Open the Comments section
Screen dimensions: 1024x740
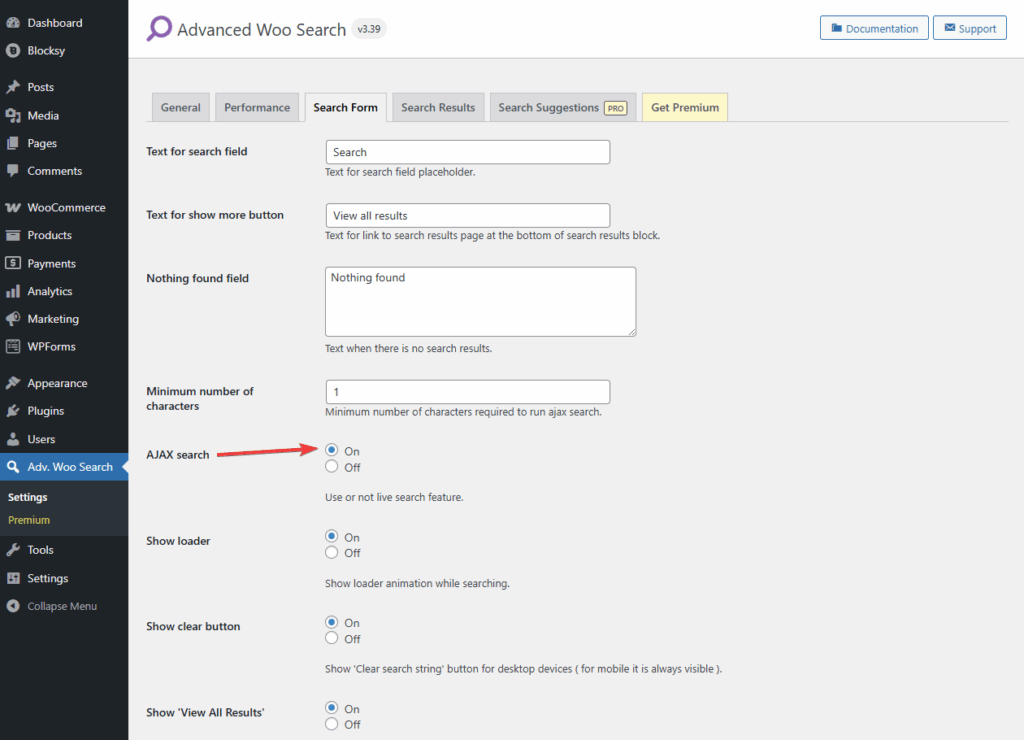tap(53, 171)
